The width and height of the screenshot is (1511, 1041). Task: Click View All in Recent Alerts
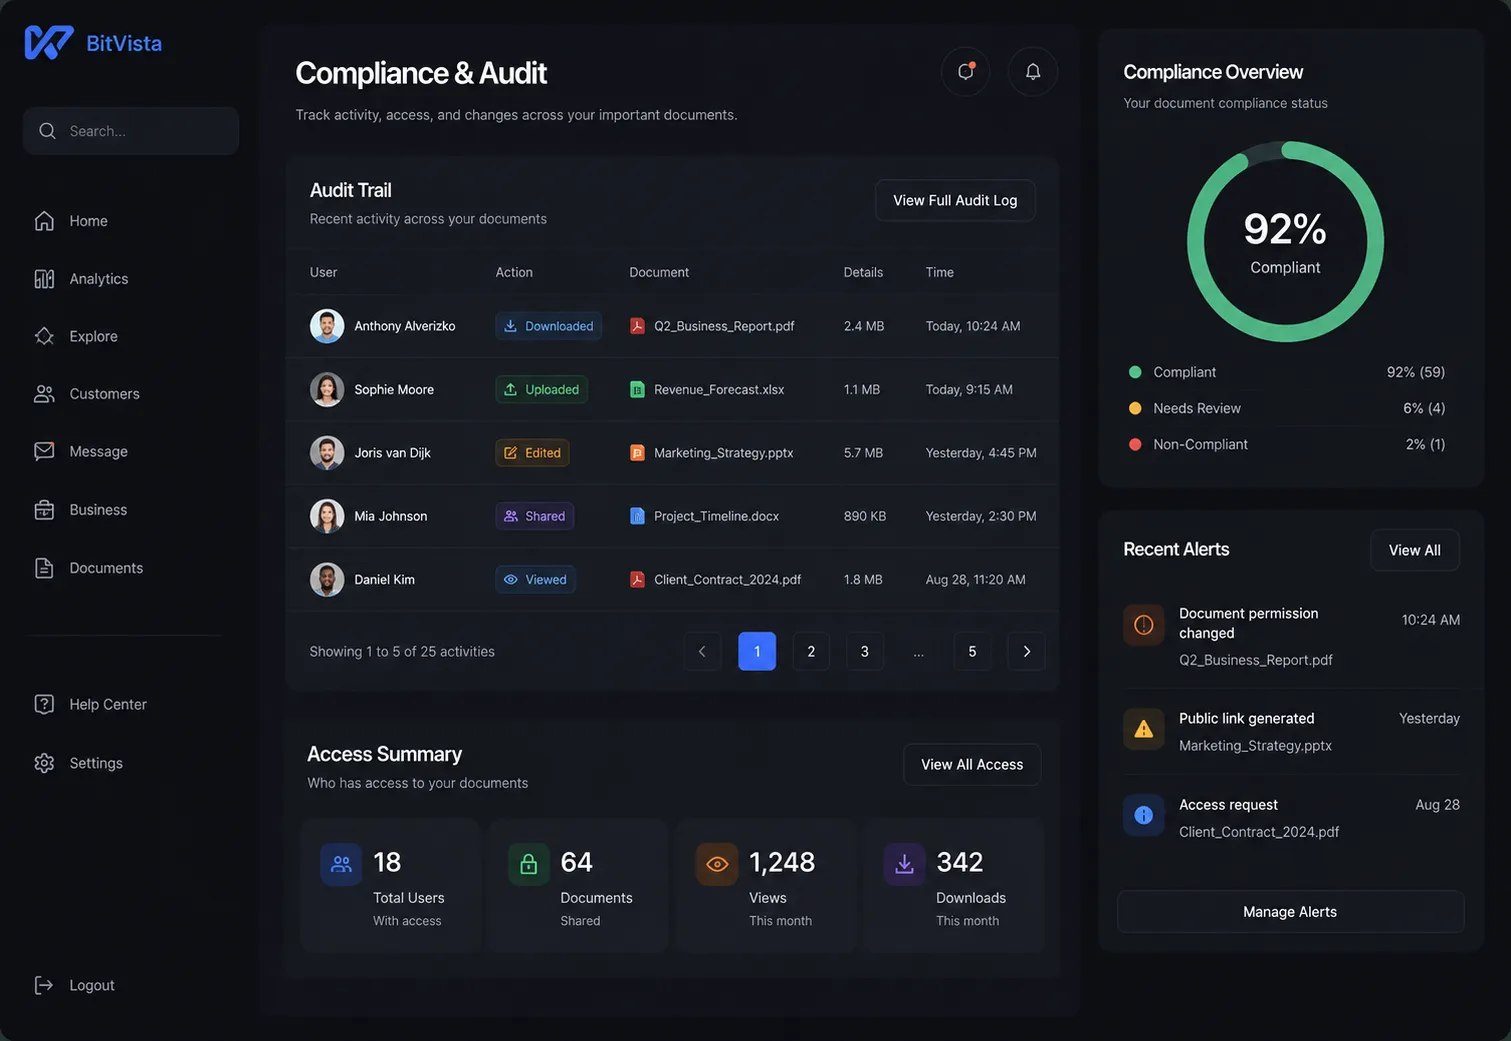(x=1415, y=550)
